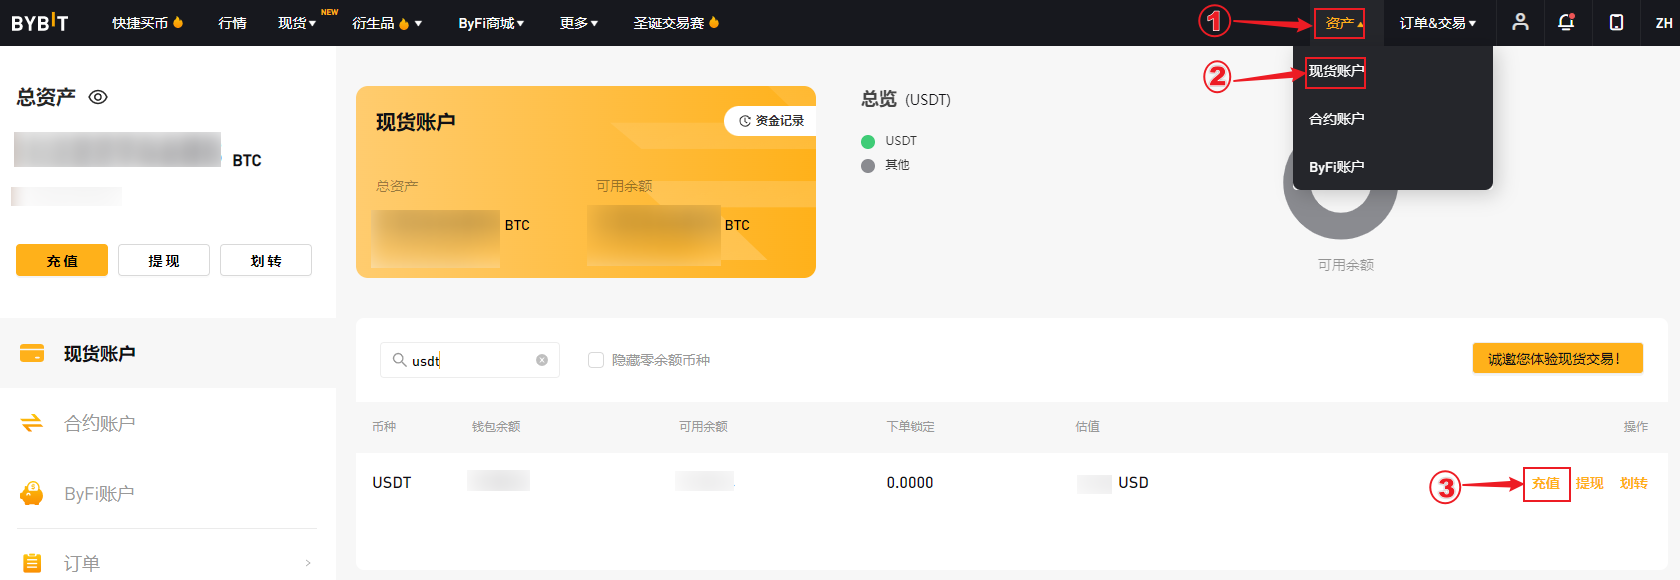The width and height of the screenshot is (1680, 580).
Task: Expand the 订单&交易 dropdown in header
Action: pos(1437,23)
